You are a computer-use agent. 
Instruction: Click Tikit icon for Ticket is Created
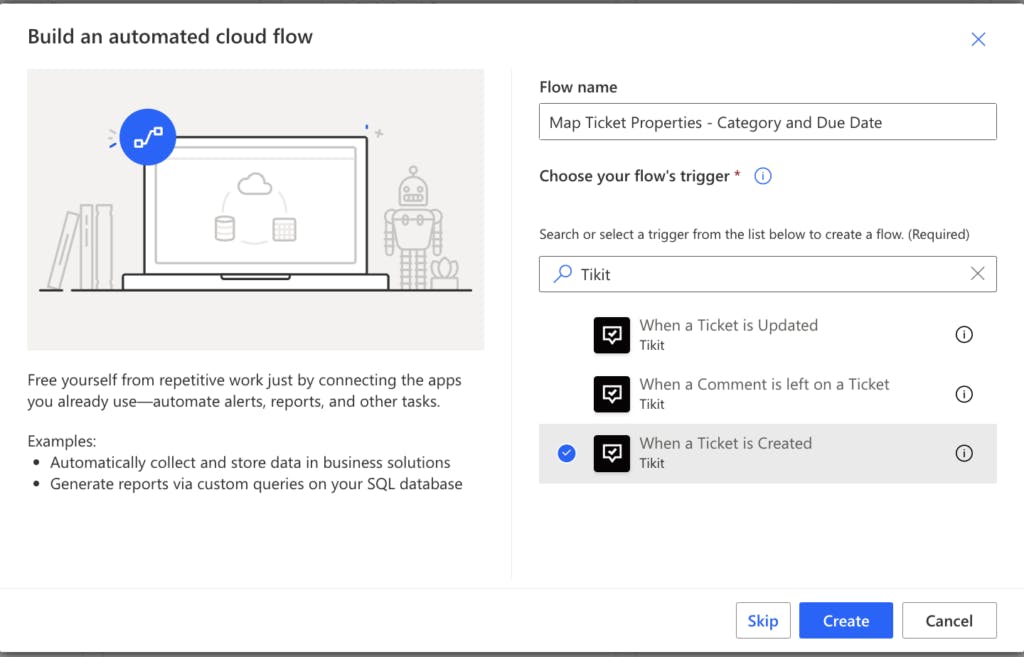click(611, 453)
